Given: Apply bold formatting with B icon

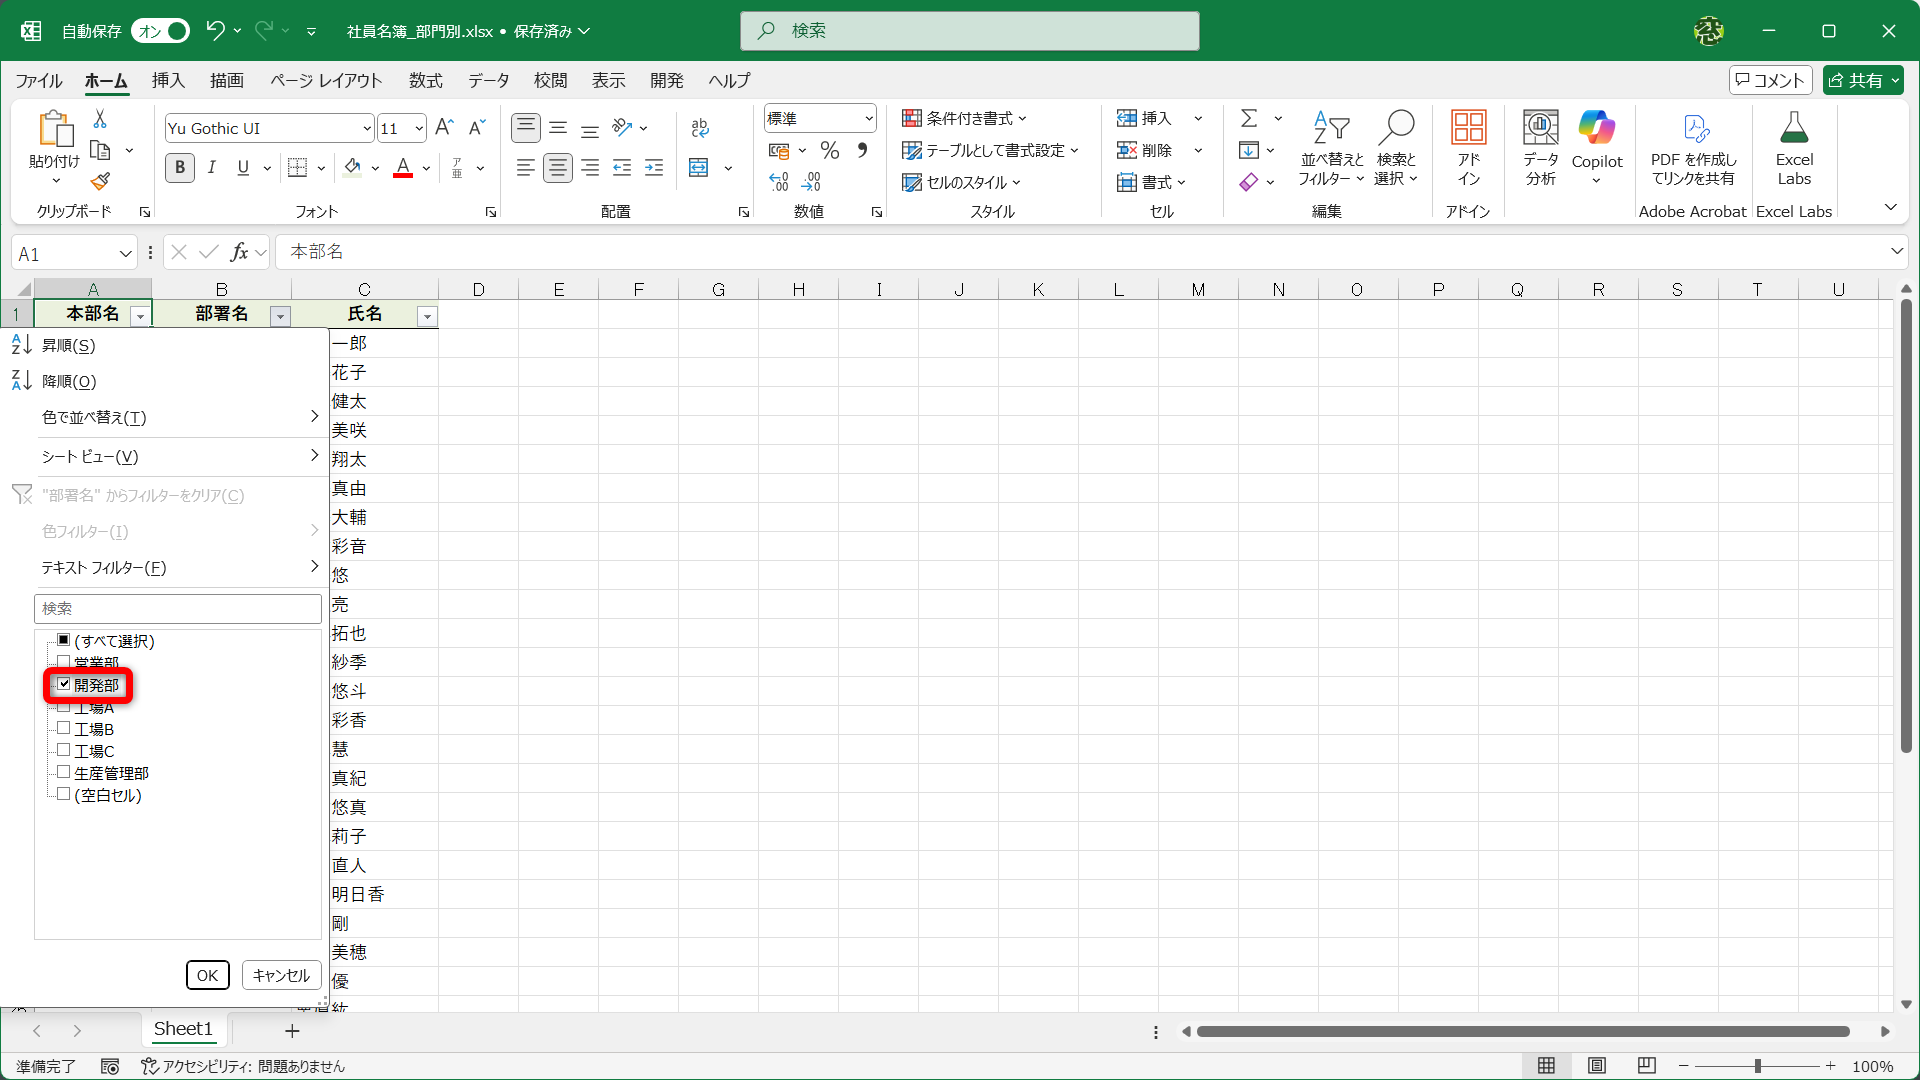Looking at the screenshot, I should (x=180, y=168).
